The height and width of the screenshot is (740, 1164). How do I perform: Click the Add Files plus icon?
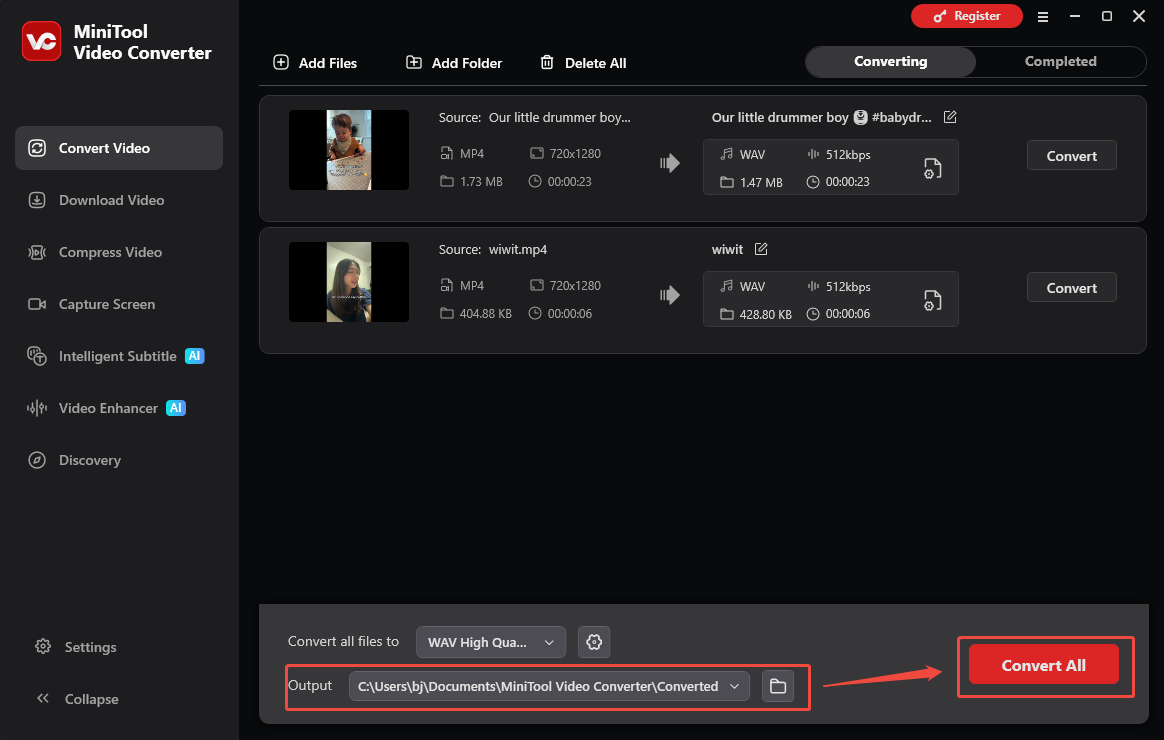281,62
